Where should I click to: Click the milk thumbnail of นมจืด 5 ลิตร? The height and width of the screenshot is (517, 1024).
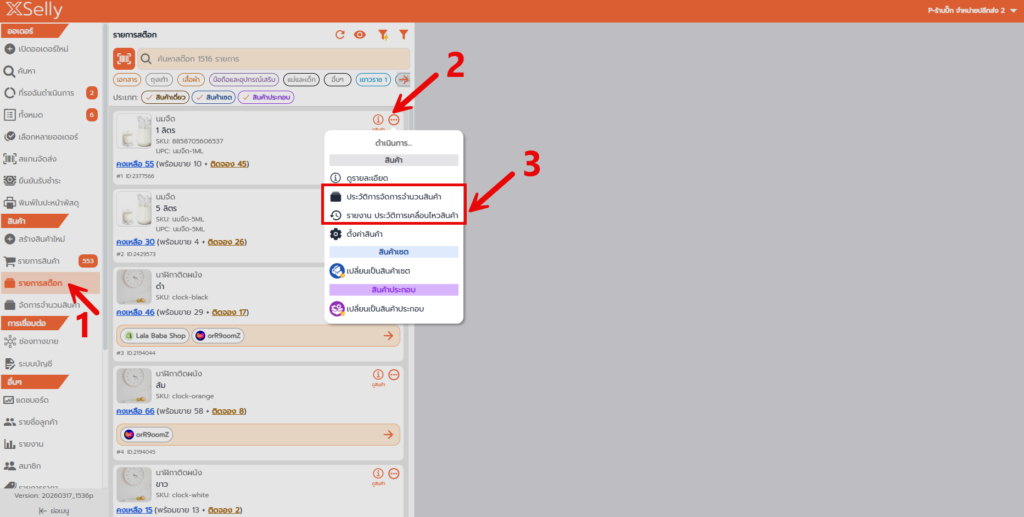pos(133,209)
